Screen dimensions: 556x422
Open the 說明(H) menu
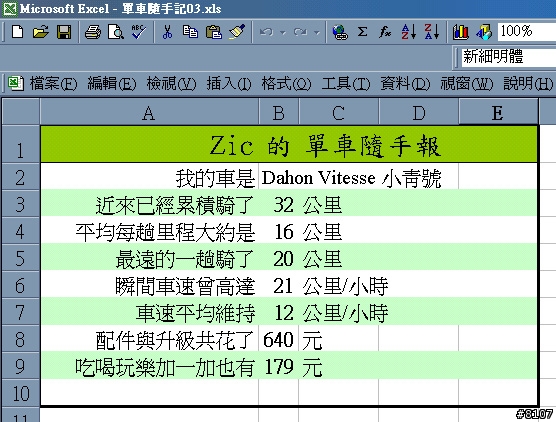click(528, 84)
